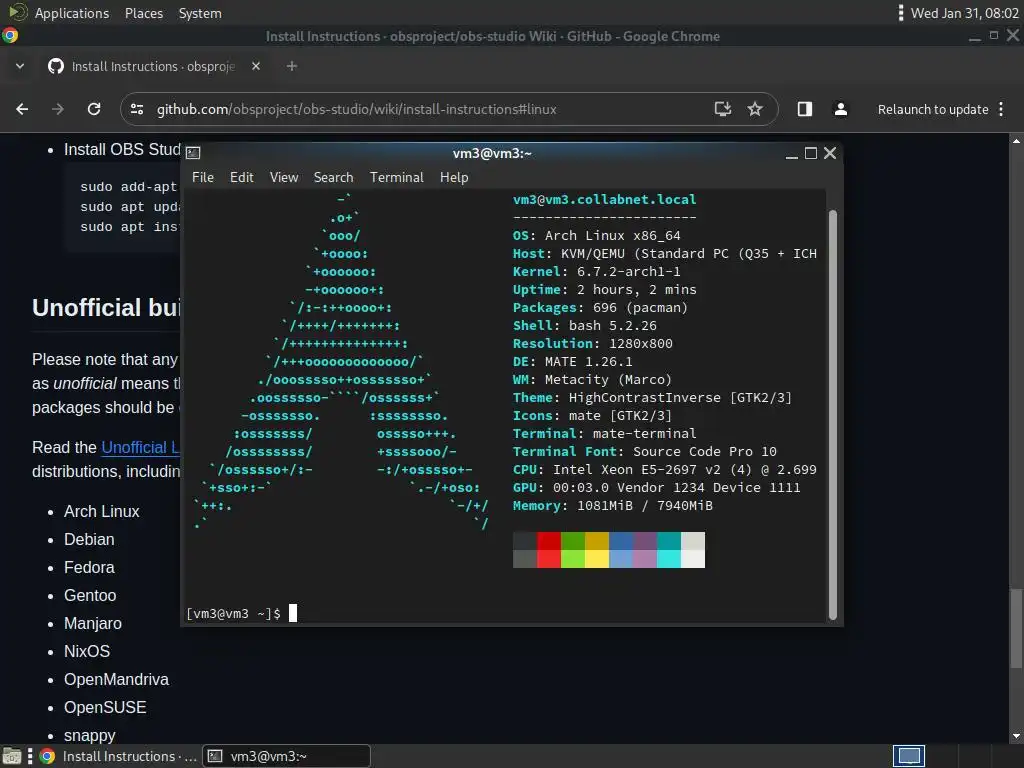Screen dimensions: 1024x768
Task: Open Chrome side panel
Action: 805,109
